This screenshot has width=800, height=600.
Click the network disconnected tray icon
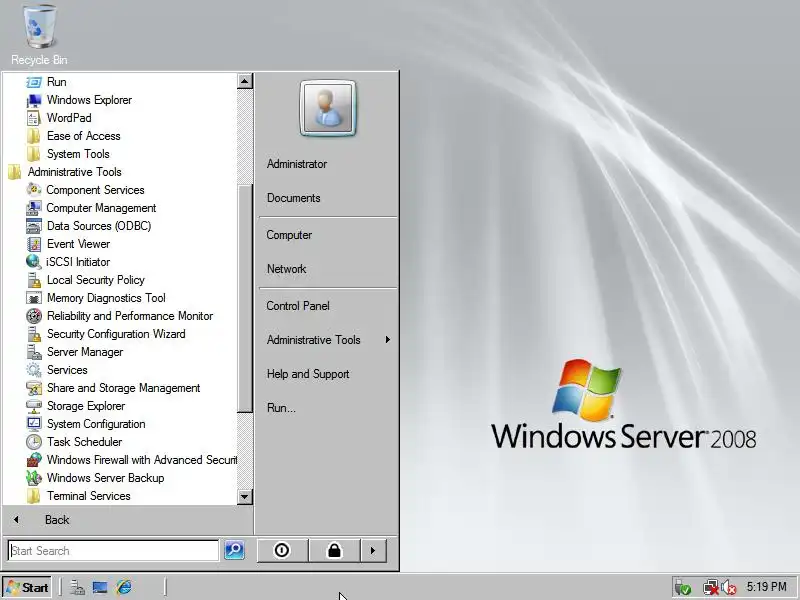pos(710,588)
